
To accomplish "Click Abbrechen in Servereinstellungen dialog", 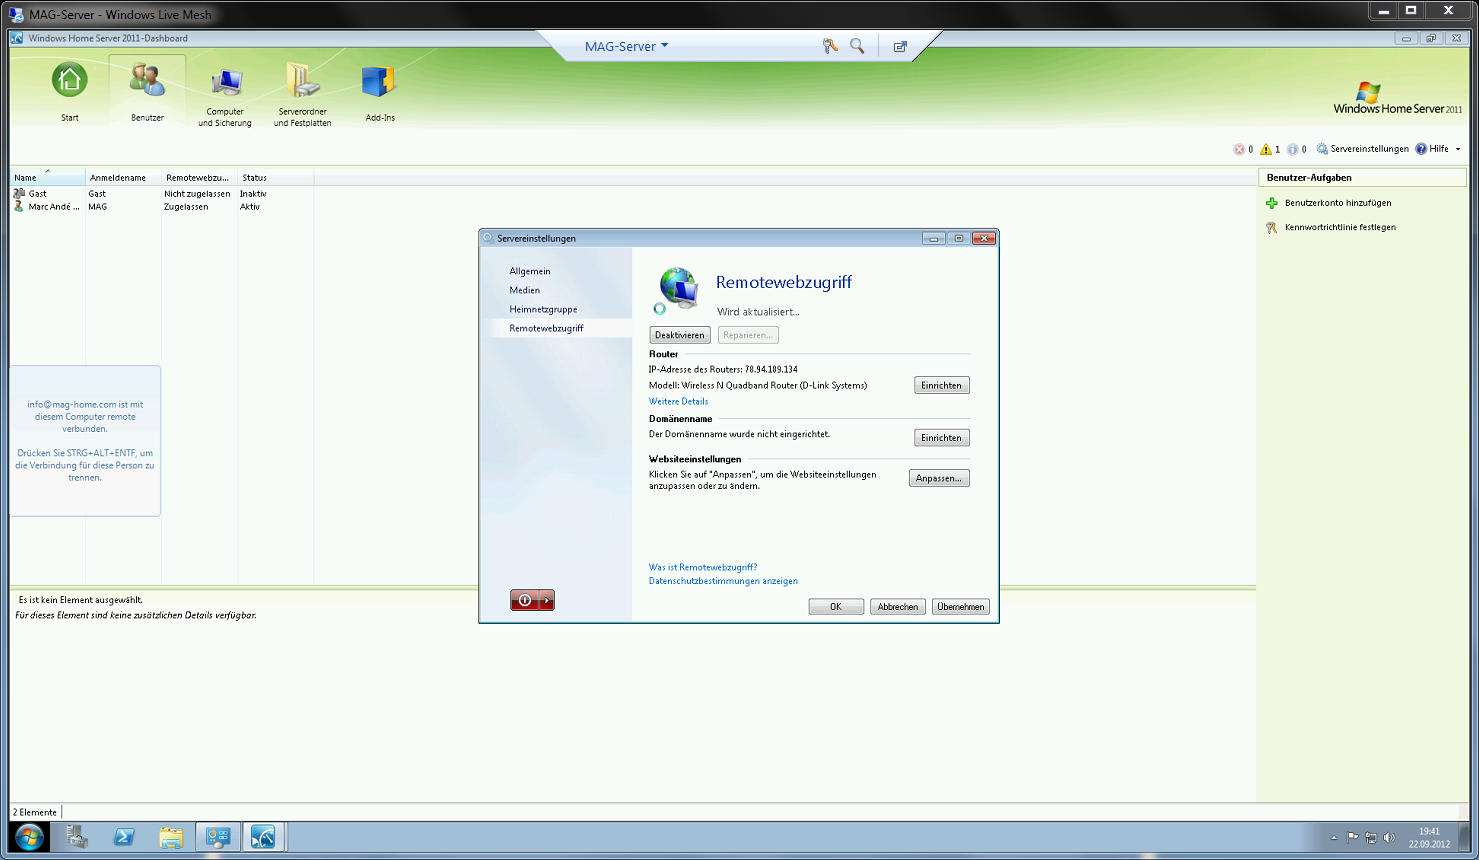I will tap(898, 607).
